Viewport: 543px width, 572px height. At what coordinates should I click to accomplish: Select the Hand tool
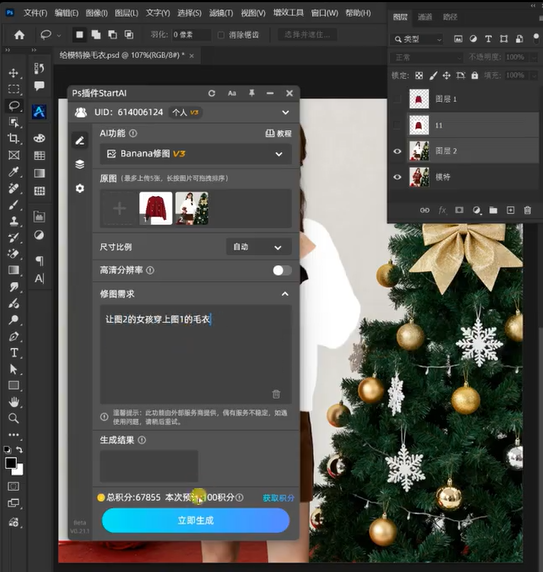pyautogui.click(x=14, y=402)
